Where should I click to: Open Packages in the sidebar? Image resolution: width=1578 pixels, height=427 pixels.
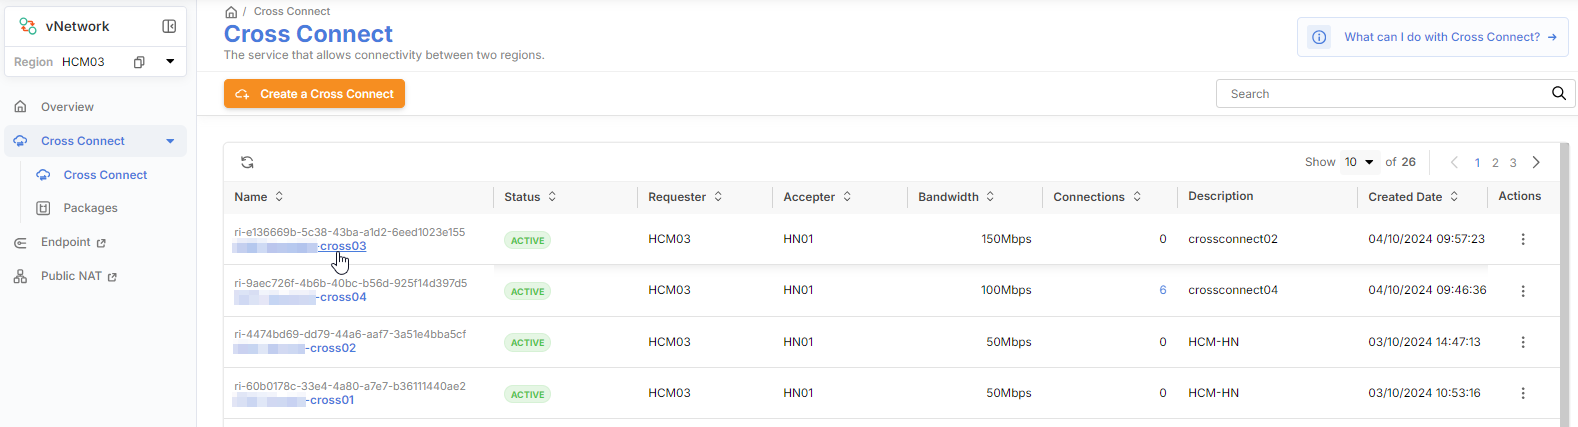(90, 208)
